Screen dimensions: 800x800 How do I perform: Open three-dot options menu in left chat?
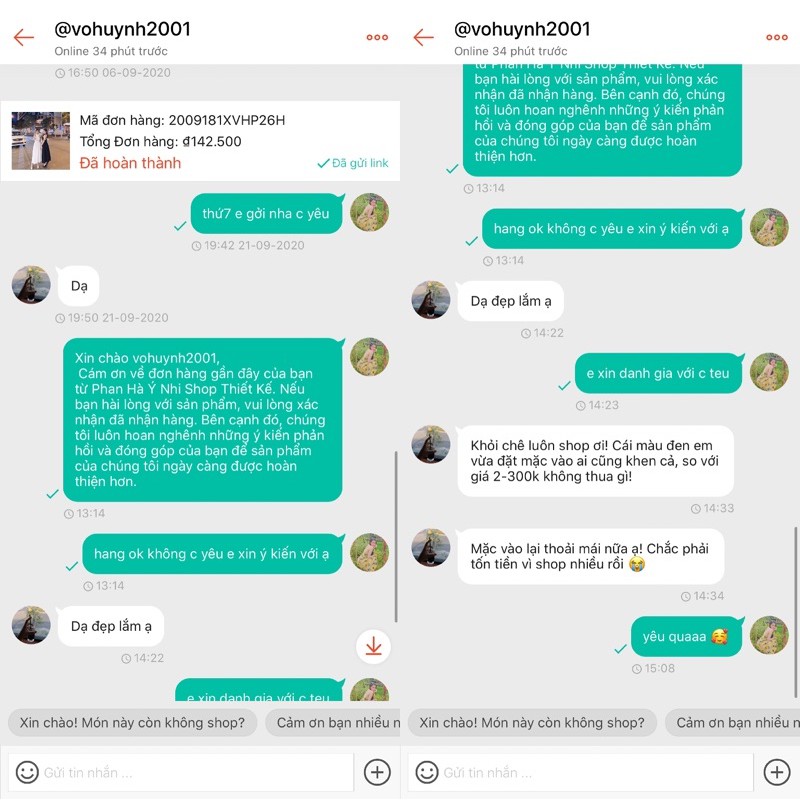coord(377,37)
